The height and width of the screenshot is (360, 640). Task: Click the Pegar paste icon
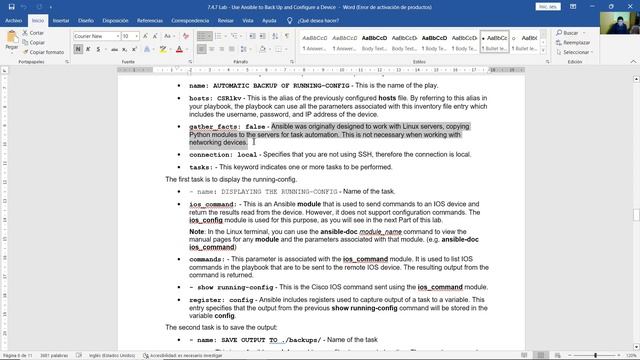12,37
